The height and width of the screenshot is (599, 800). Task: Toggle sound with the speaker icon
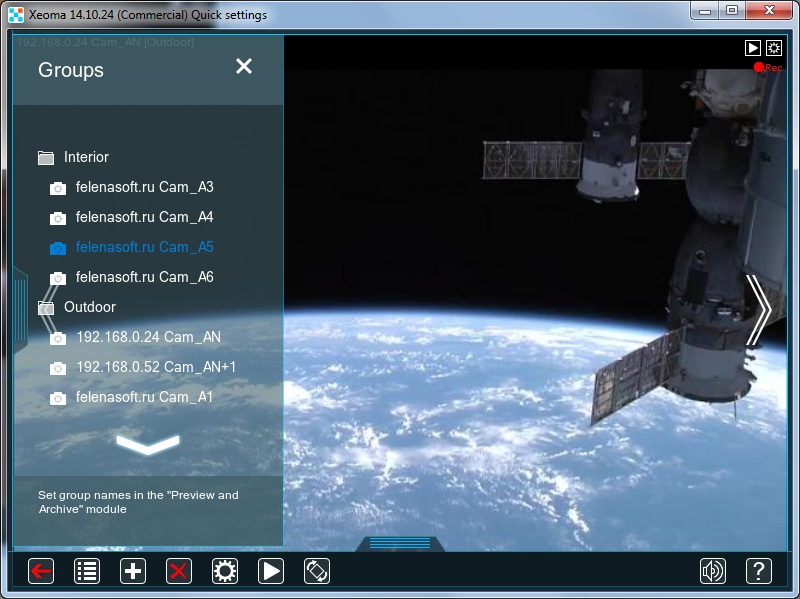(713, 570)
